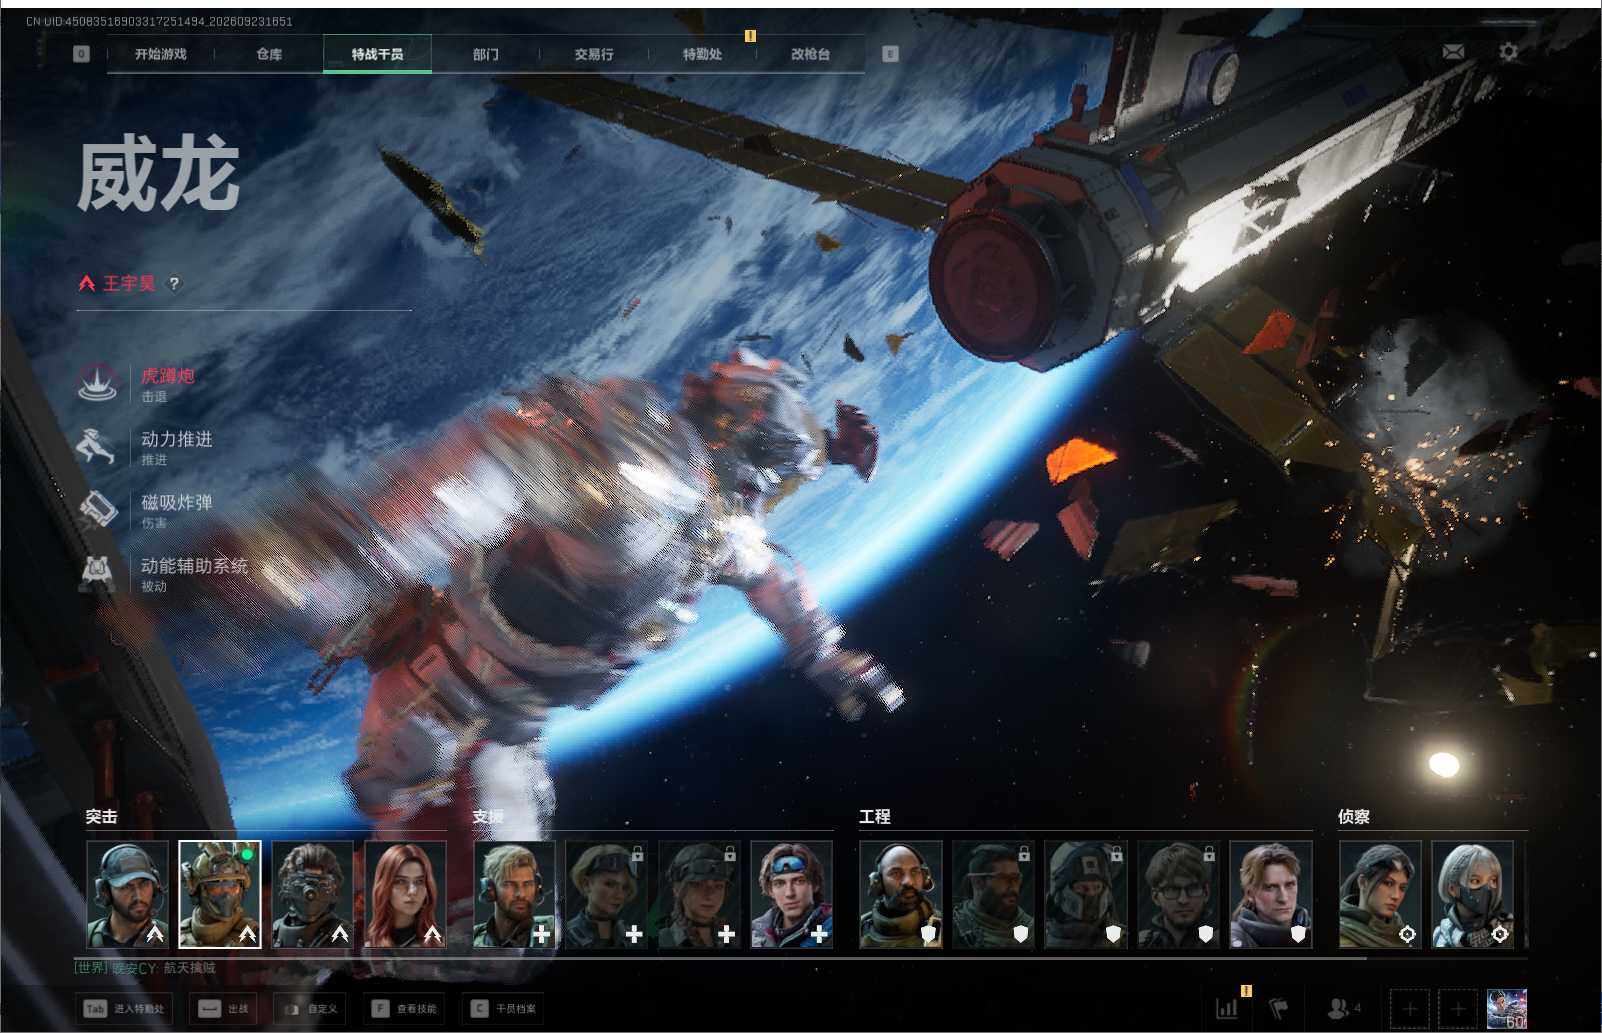
Task: Click the 侦察 class heading
Action: click(x=1354, y=817)
